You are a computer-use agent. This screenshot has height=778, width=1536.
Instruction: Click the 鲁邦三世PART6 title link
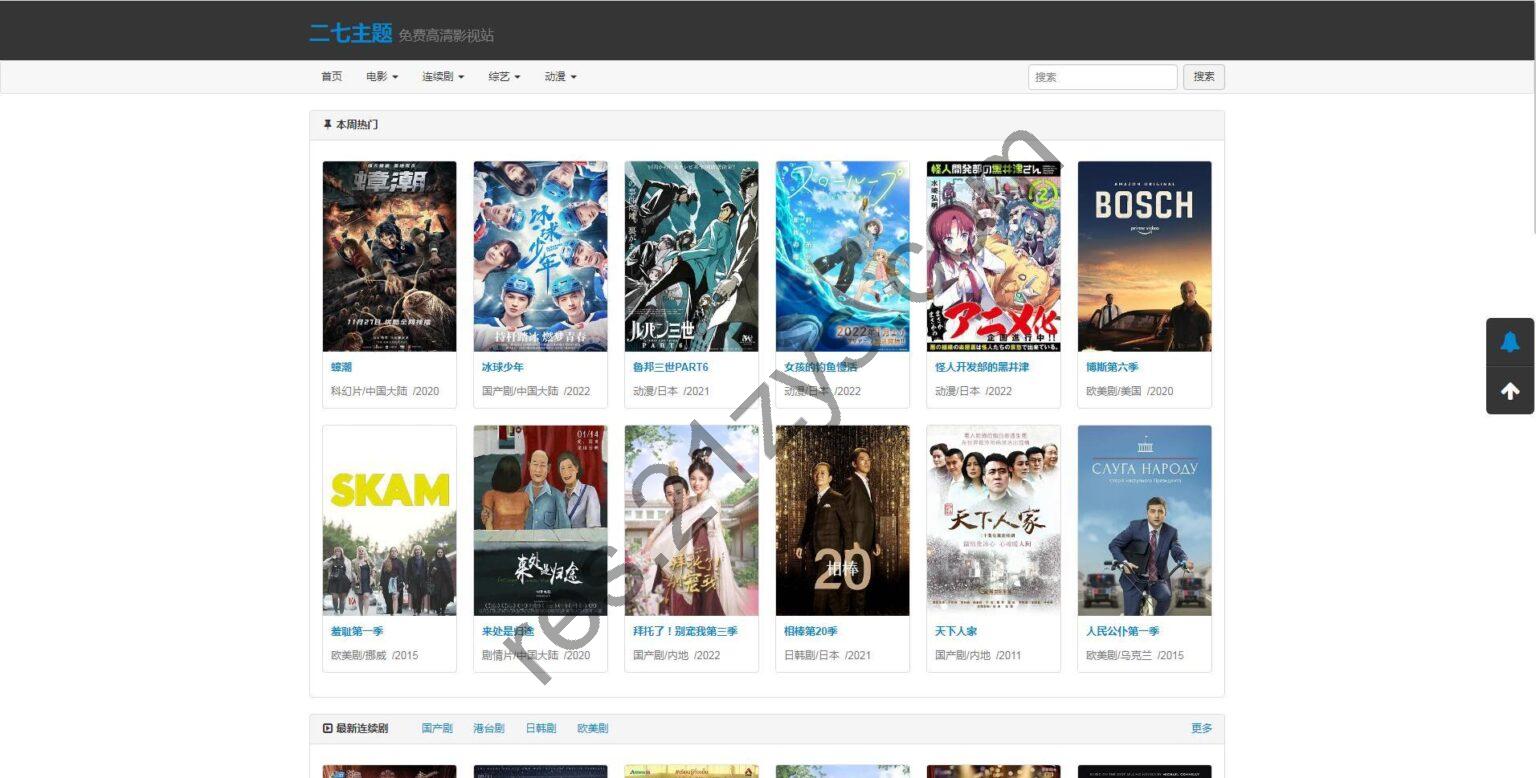coord(670,367)
